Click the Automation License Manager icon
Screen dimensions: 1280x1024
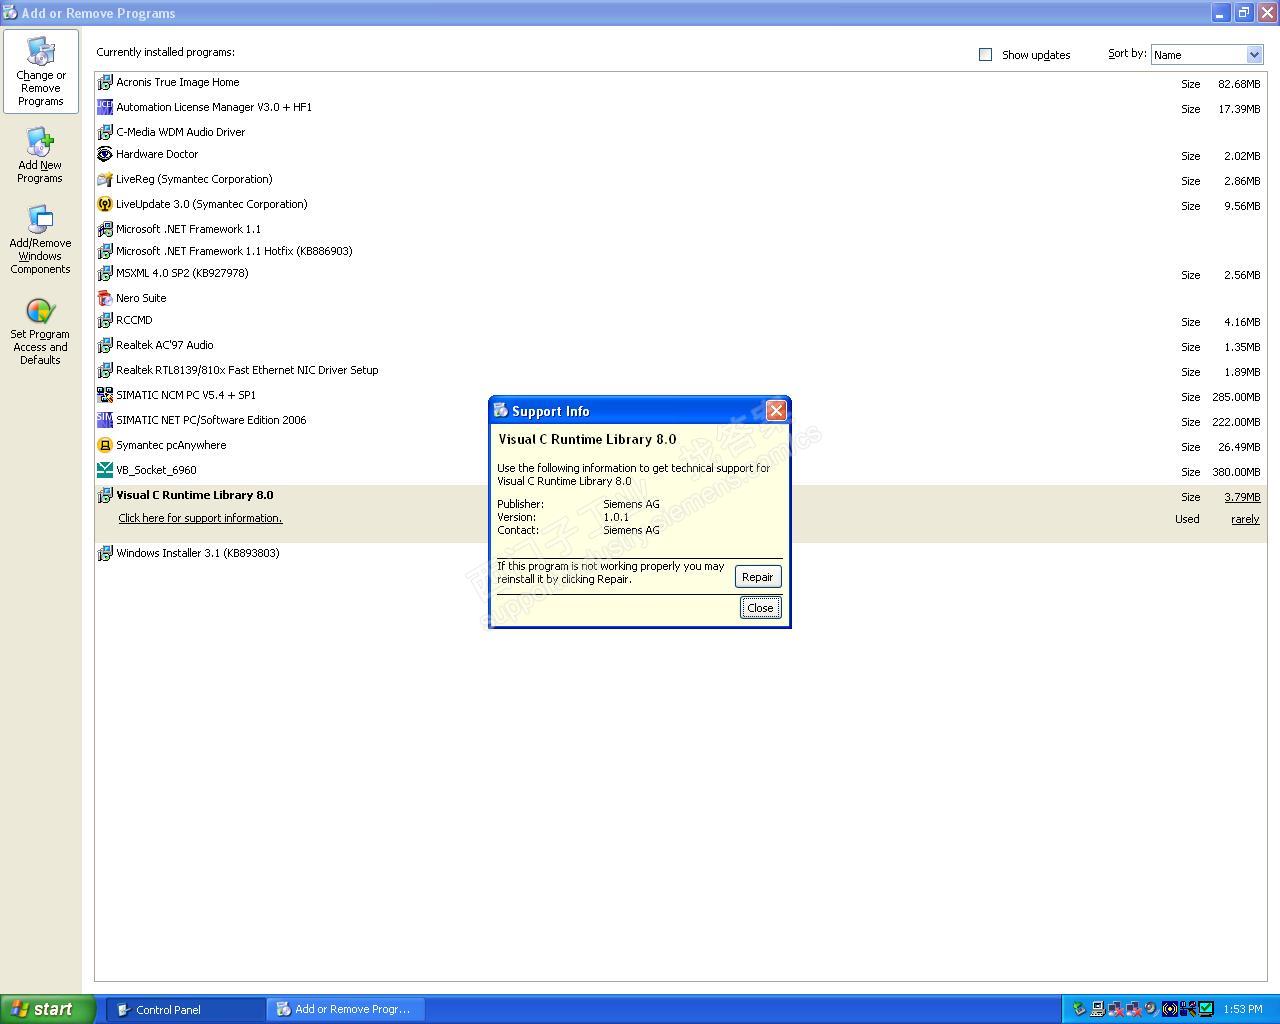[x=105, y=107]
